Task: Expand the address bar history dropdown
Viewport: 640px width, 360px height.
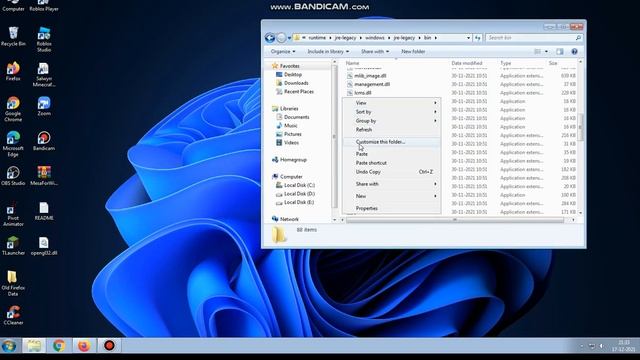Action: pyautogui.click(x=469, y=38)
